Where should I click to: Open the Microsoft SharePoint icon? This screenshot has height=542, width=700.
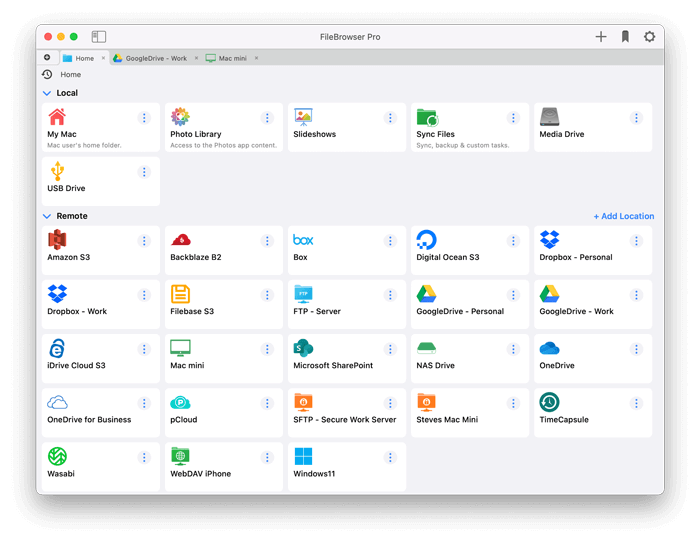[x=303, y=348]
